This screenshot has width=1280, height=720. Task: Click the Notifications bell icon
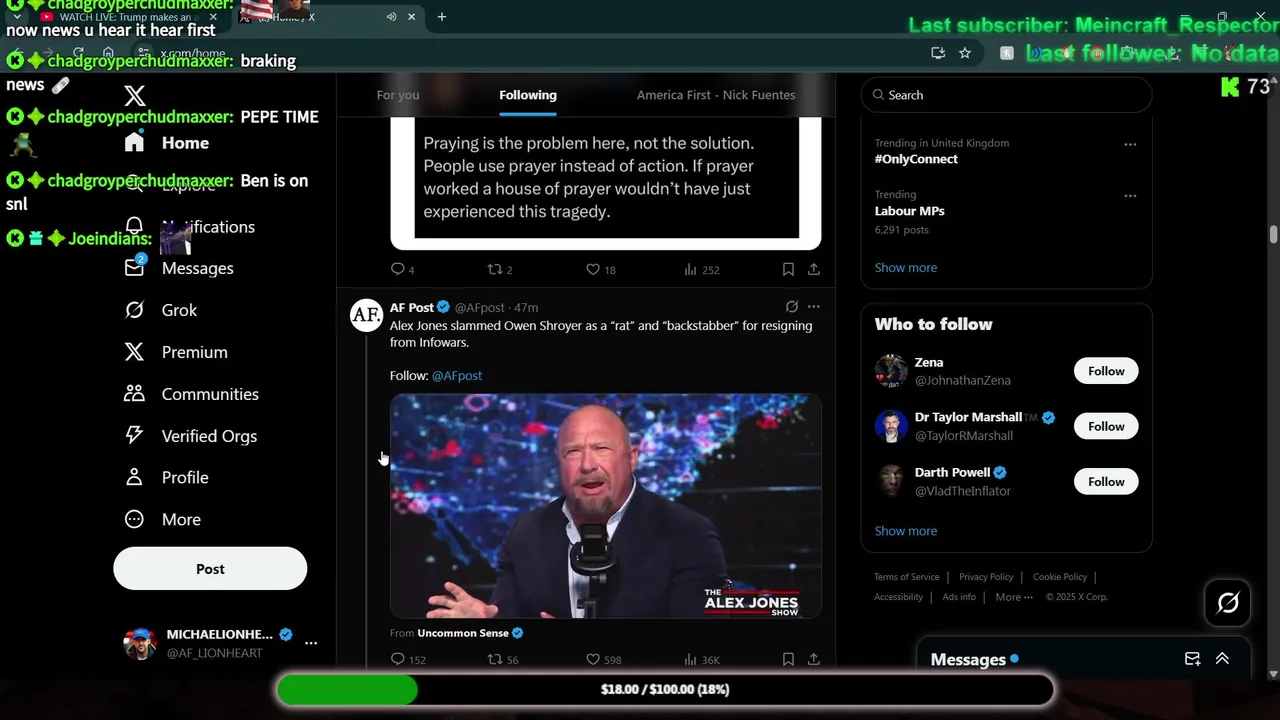(134, 226)
